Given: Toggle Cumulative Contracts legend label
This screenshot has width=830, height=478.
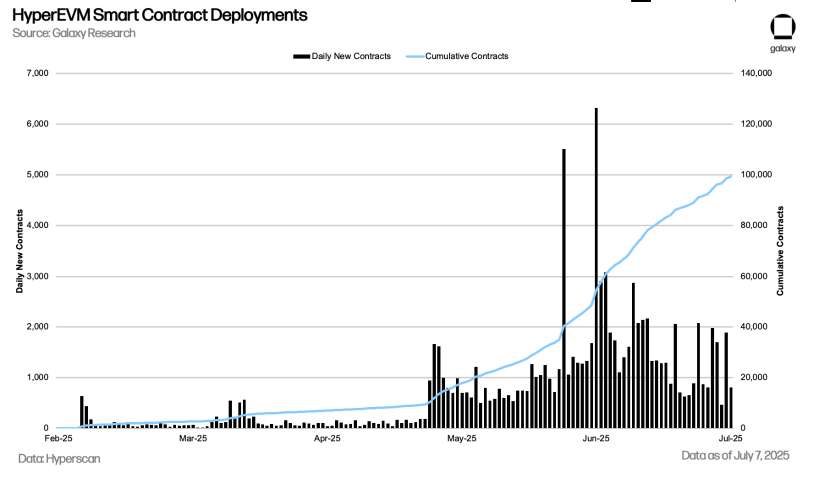Looking at the screenshot, I should tap(466, 56).
